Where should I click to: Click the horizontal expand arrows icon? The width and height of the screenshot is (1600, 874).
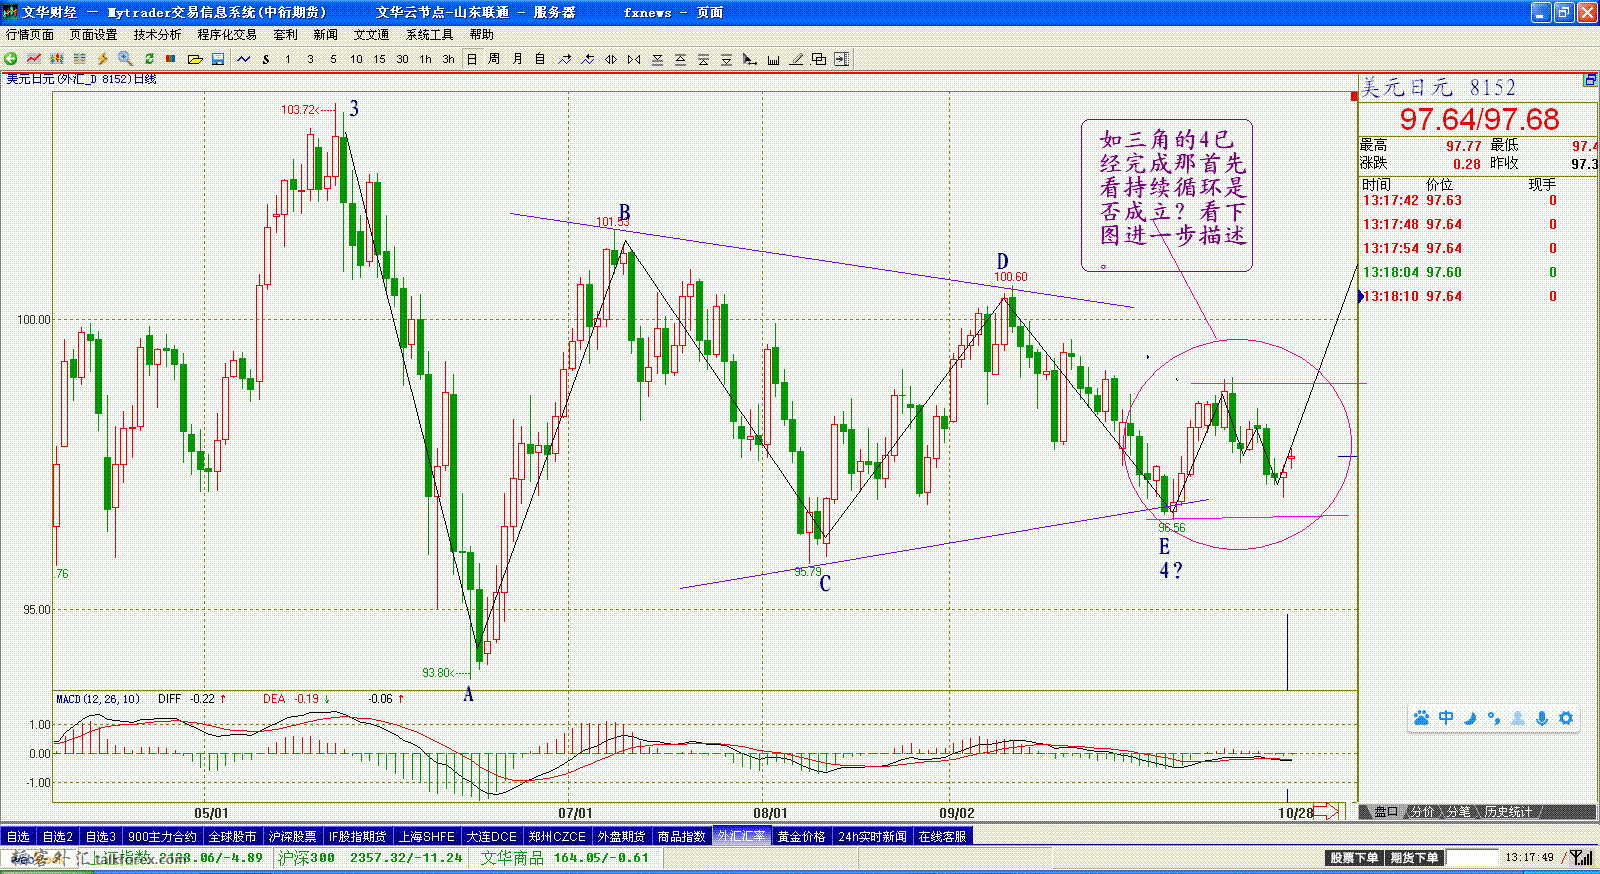[611, 59]
